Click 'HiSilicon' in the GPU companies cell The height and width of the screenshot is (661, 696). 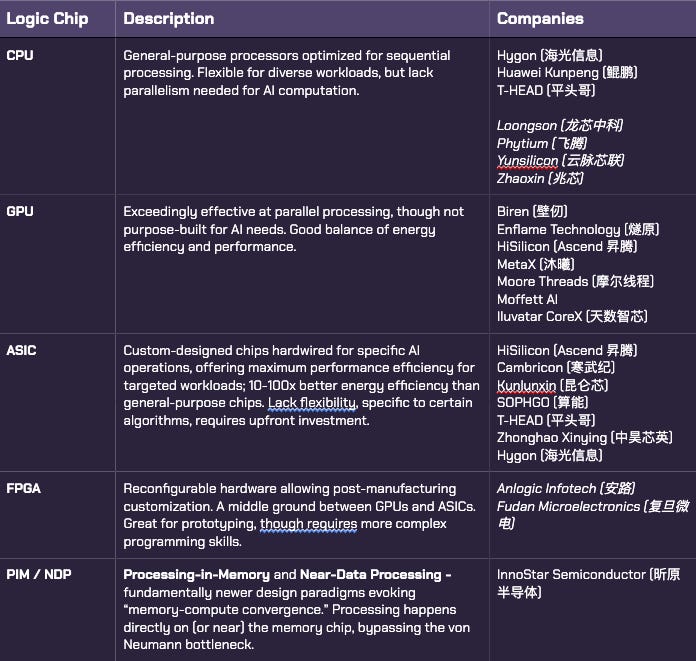(x=567, y=246)
